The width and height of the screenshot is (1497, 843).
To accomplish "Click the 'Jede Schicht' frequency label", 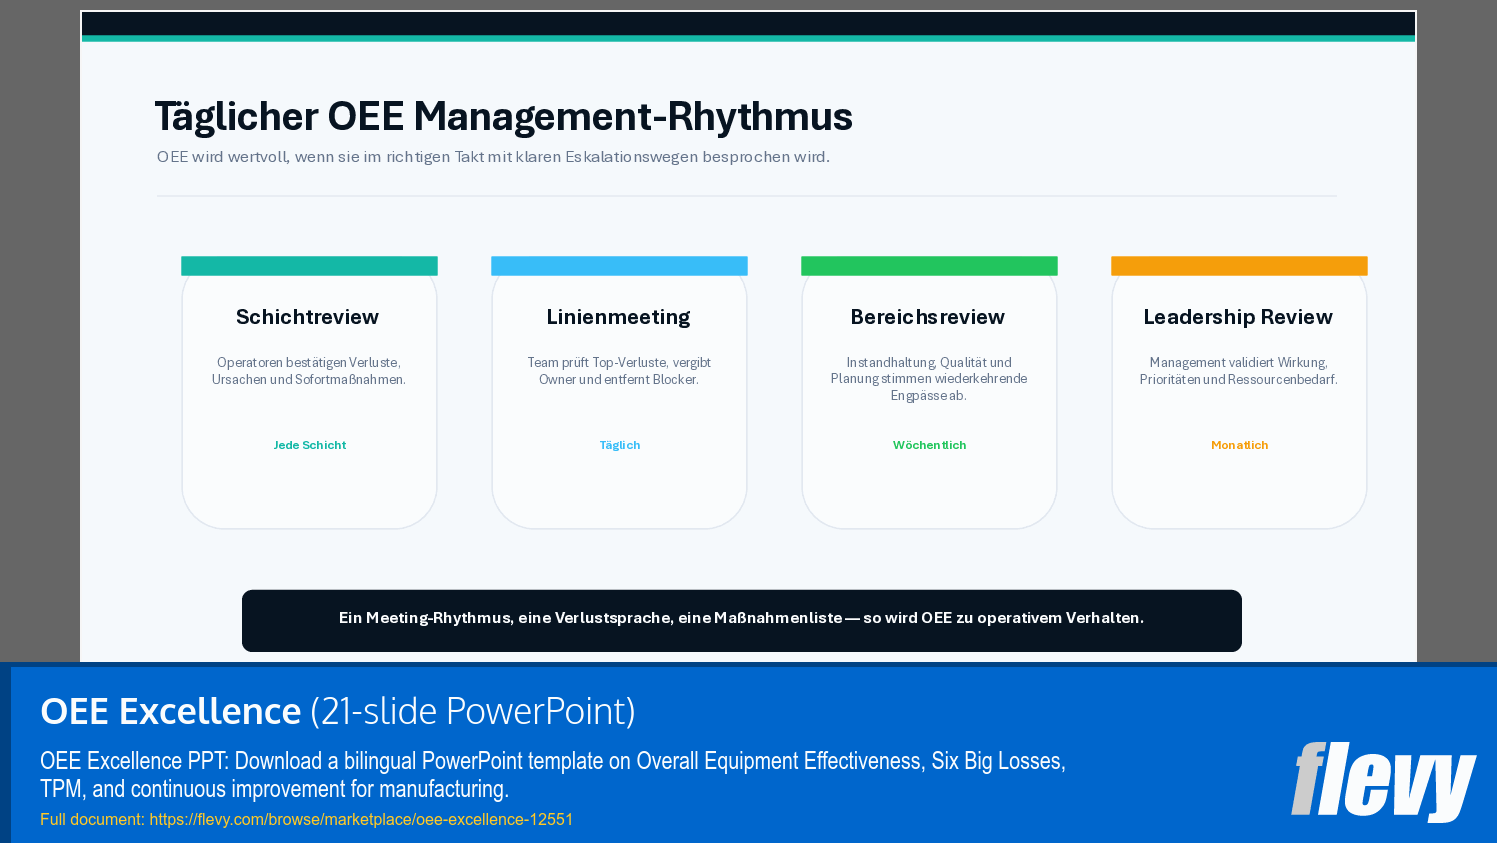I will tap(310, 445).
